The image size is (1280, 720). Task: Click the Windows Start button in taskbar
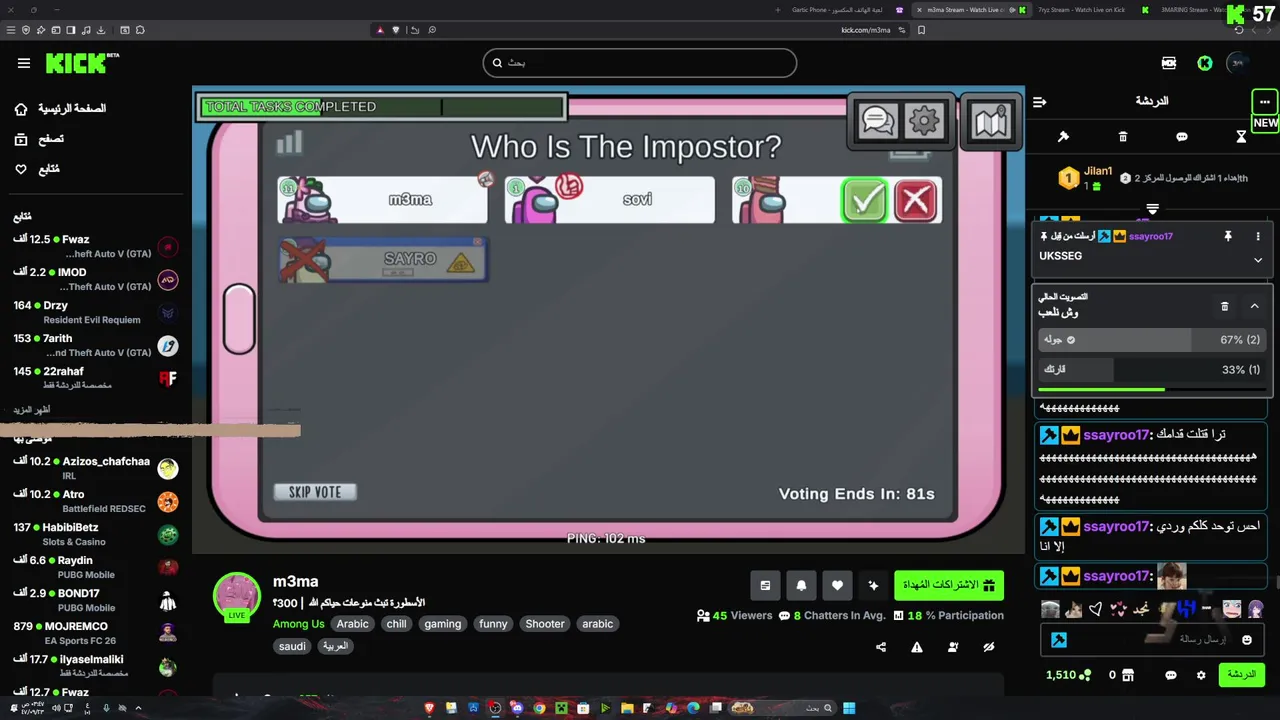coord(849,708)
